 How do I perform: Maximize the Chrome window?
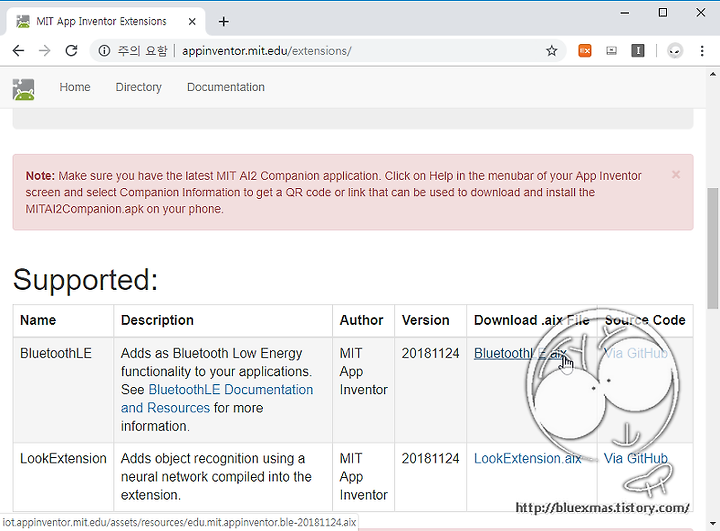tap(663, 13)
